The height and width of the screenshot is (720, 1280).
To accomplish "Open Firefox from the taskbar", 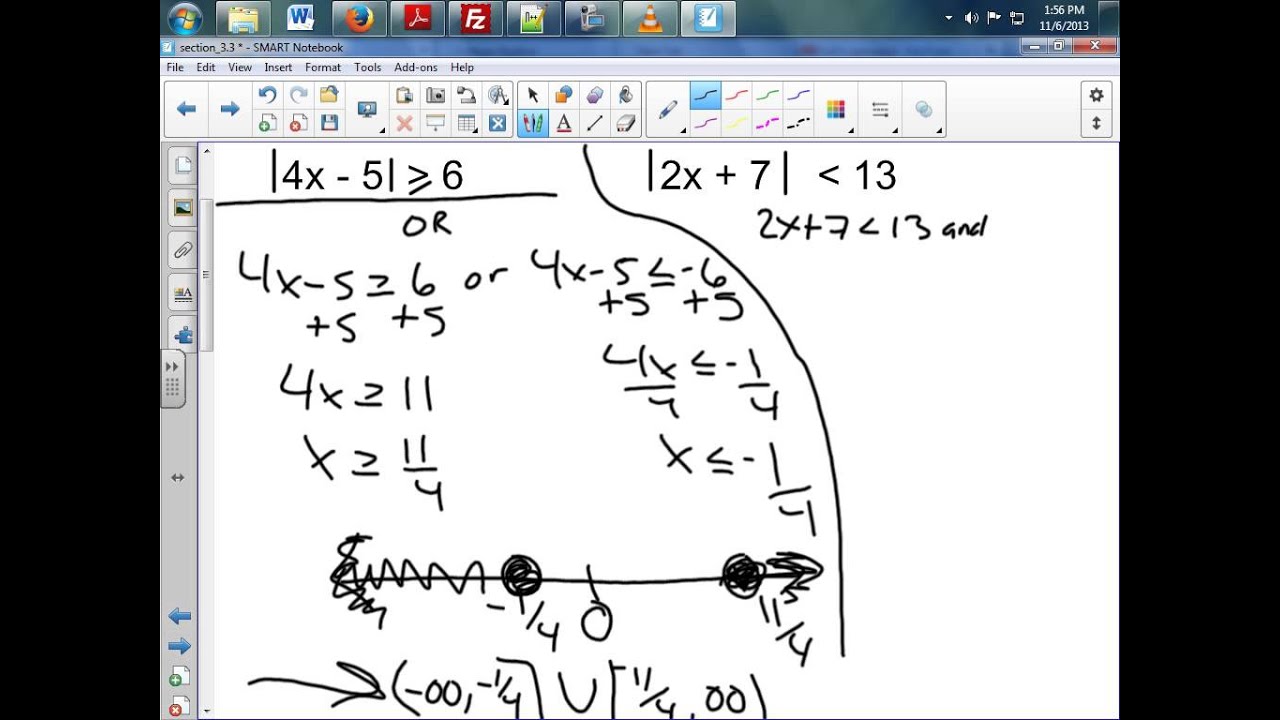I will click(x=359, y=18).
